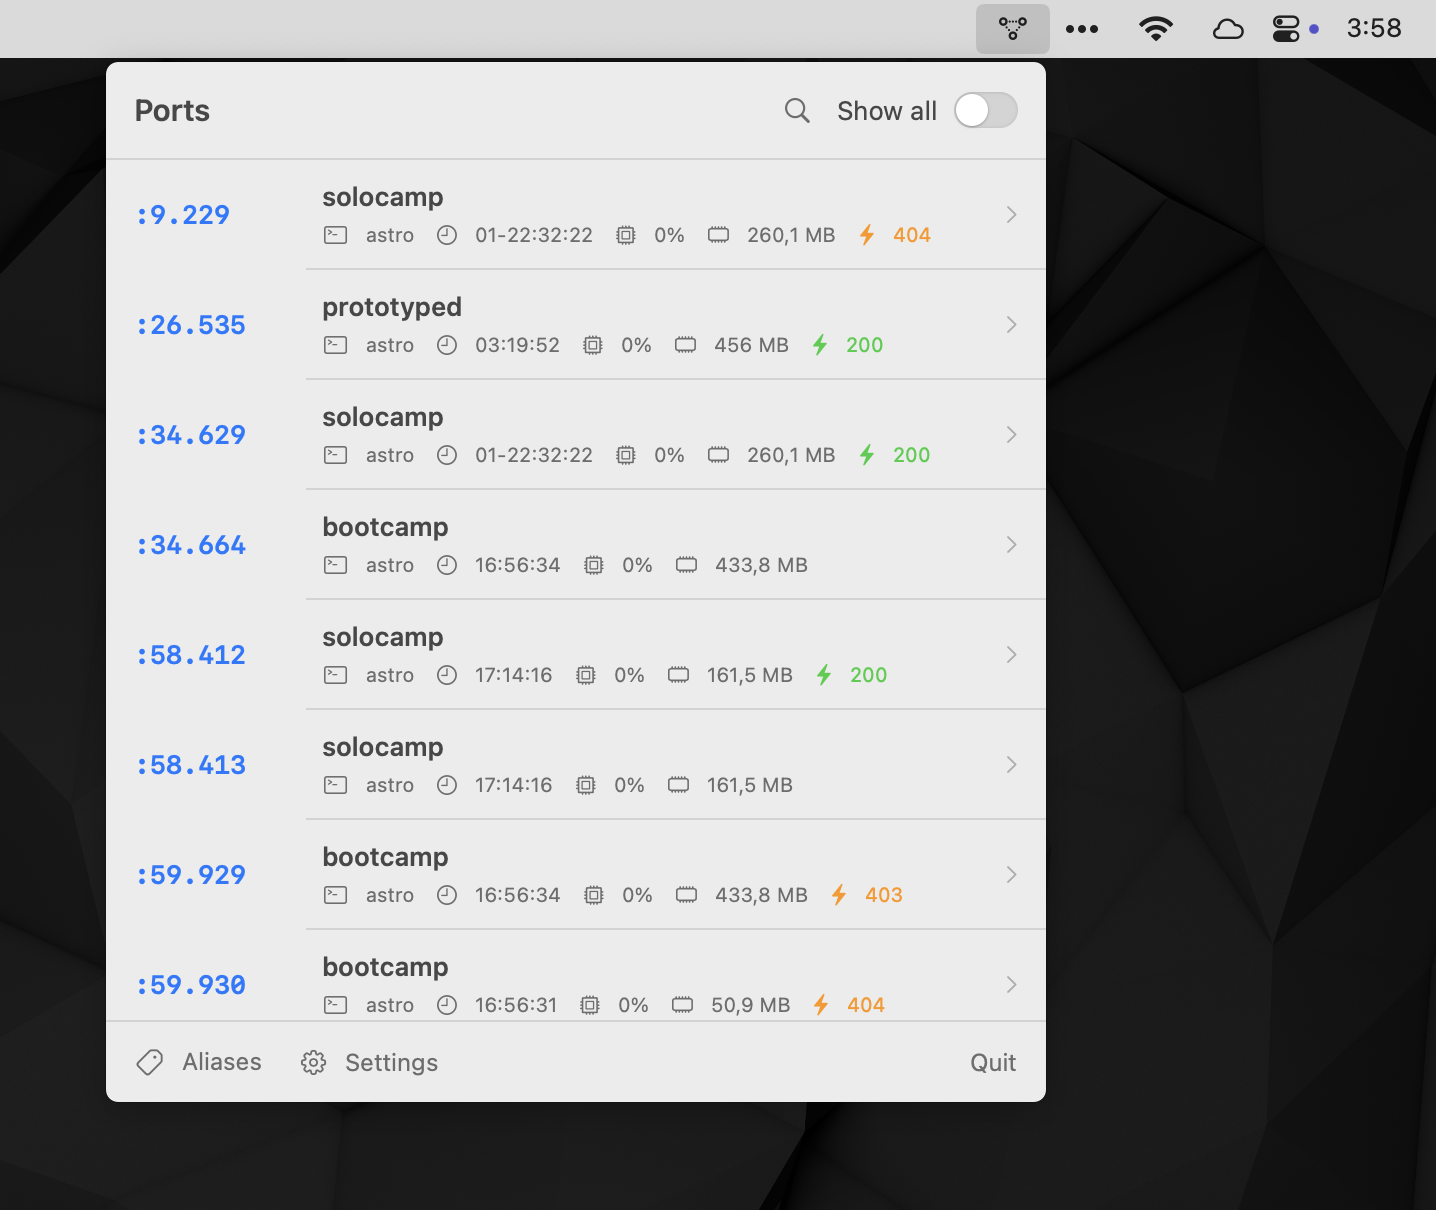The width and height of the screenshot is (1436, 1210).
Task: Click the 403 status on :59.929 row
Action: [x=884, y=895]
